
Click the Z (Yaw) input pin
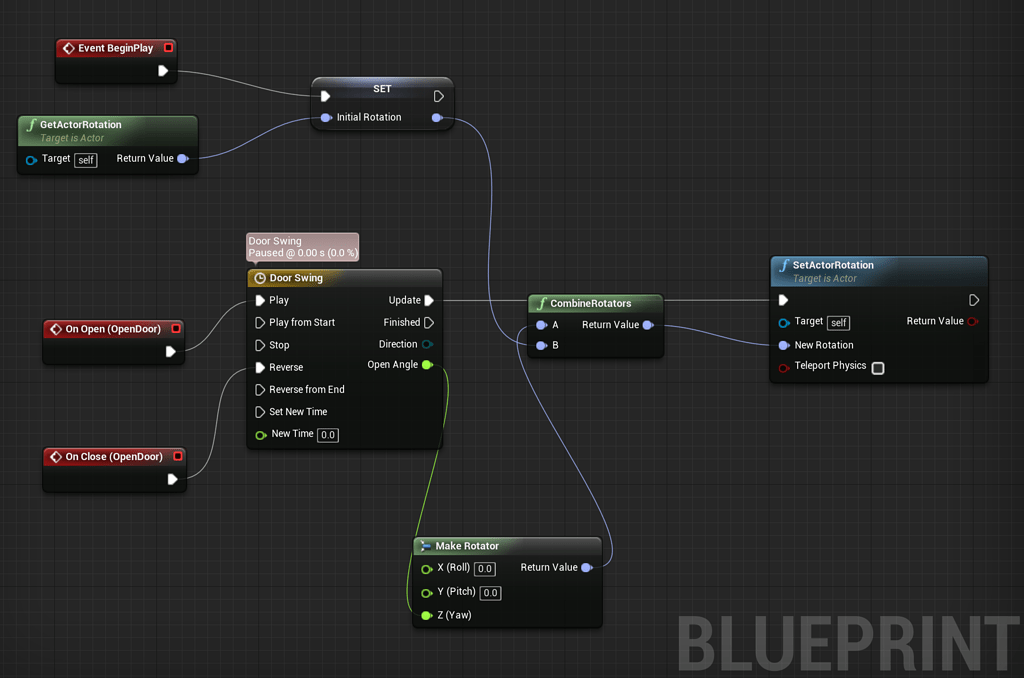click(426, 615)
